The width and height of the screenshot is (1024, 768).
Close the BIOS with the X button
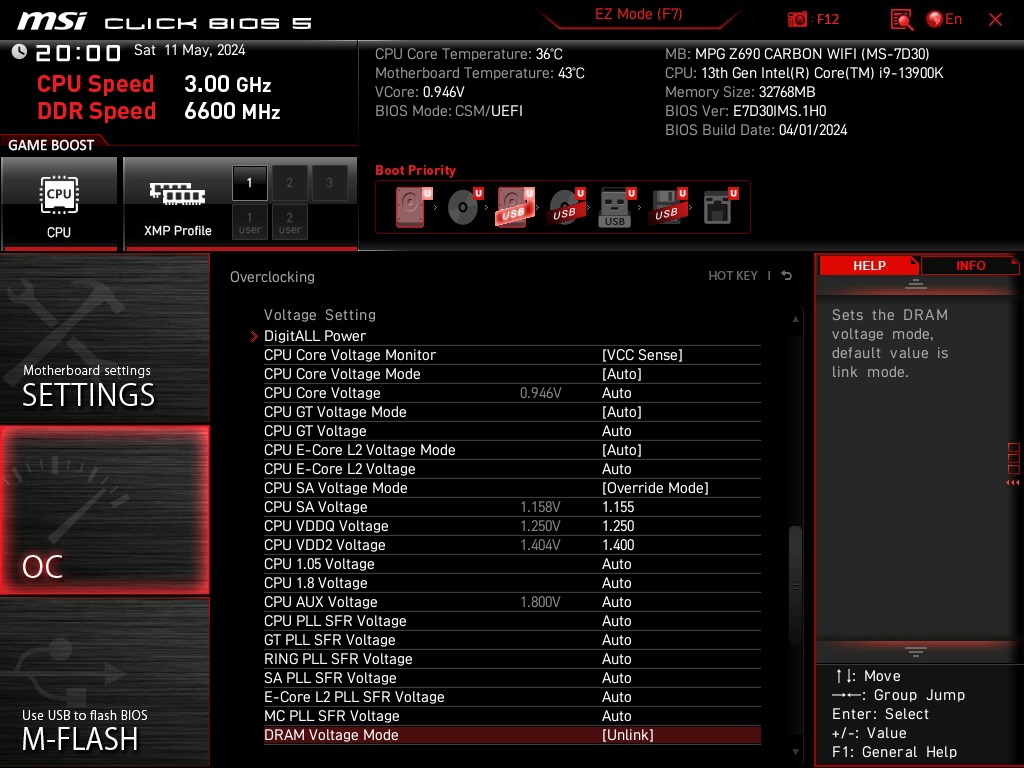click(995, 20)
